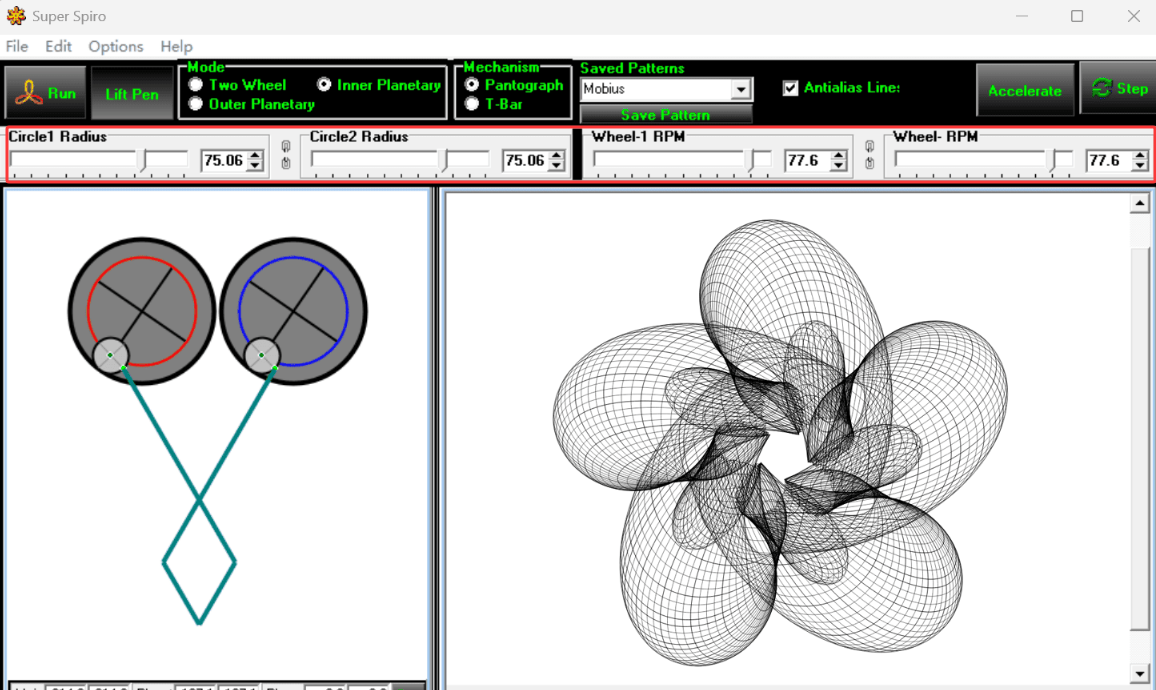
Task: Click the Accelerate button
Action: point(1025,91)
